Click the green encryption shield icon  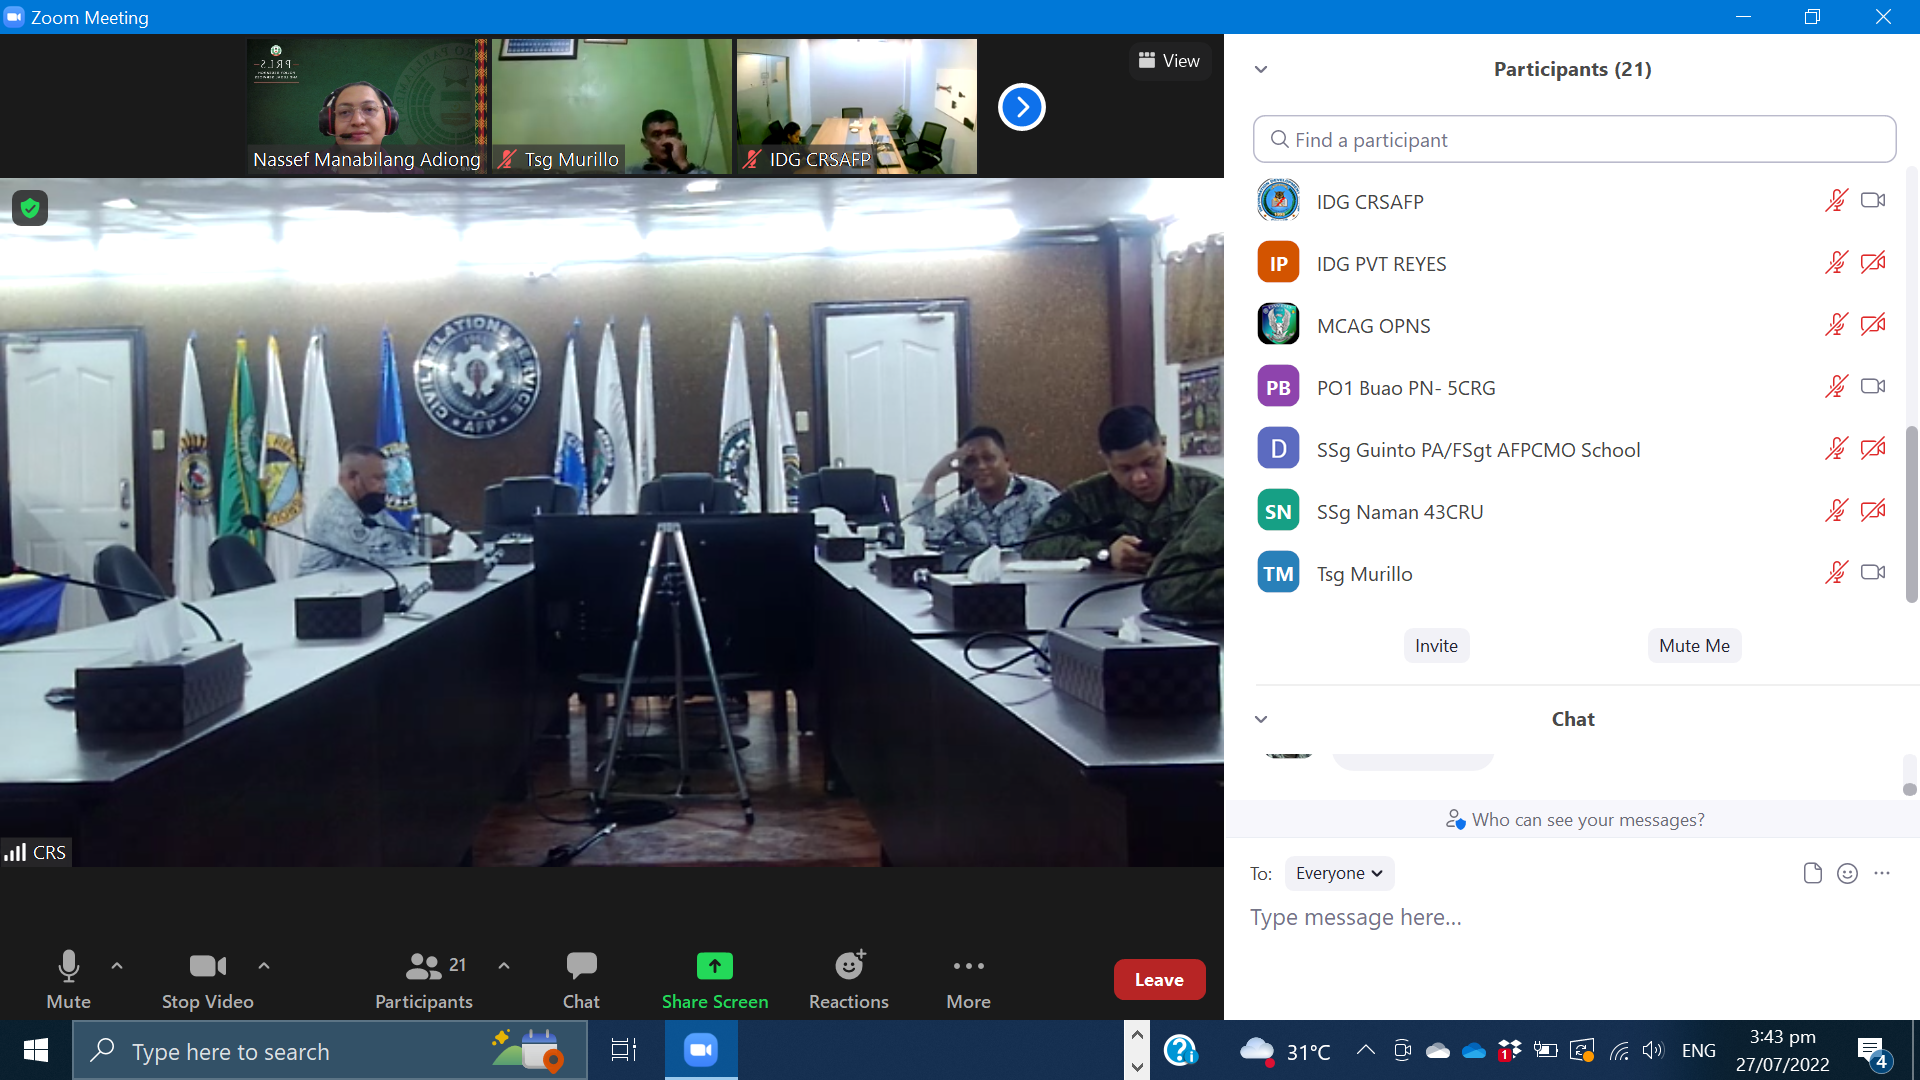click(x=30, y=208)
